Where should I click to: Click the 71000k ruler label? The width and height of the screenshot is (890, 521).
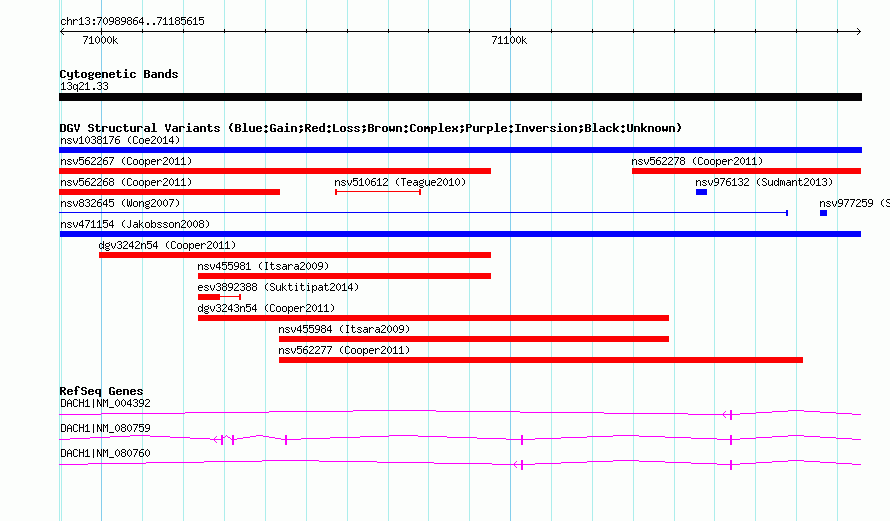[x=100, y=40]
